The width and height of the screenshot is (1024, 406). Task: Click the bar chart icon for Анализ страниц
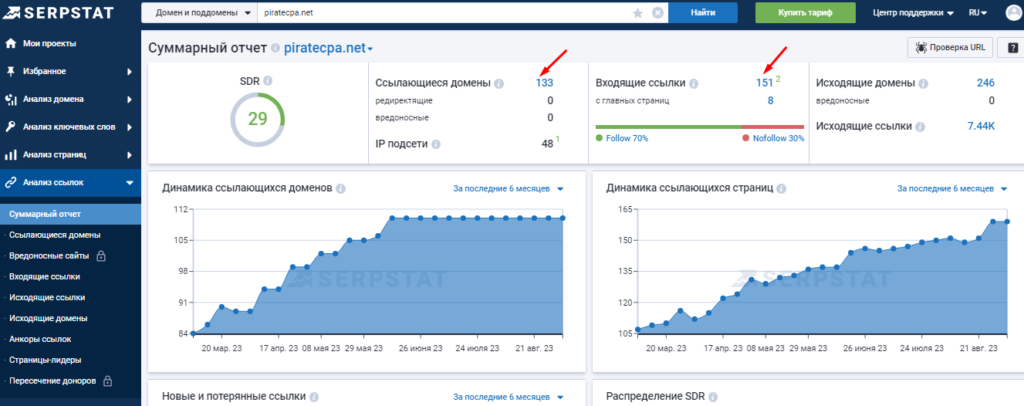(10, 155)
